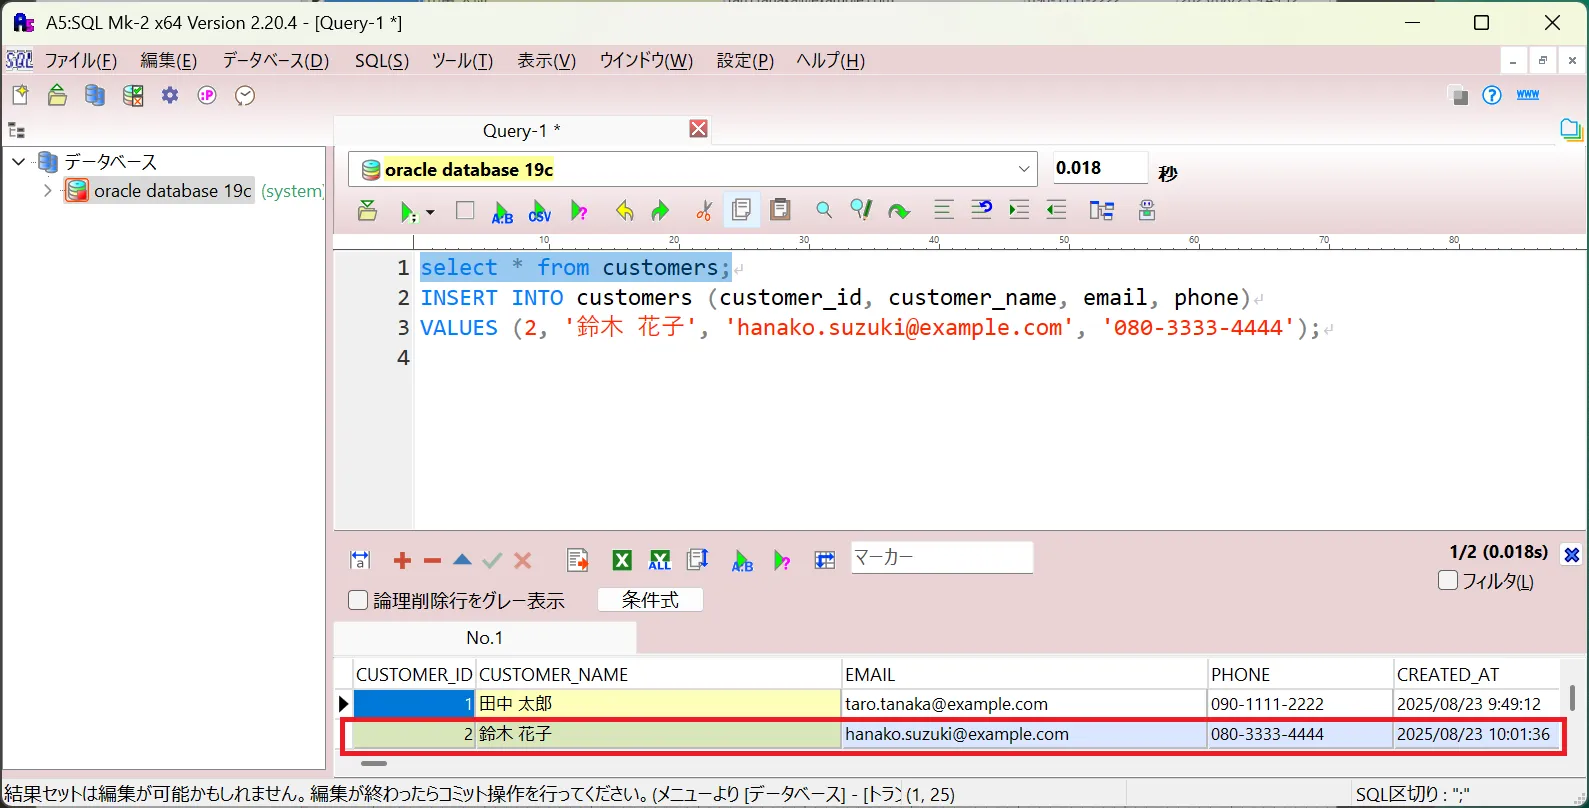The image size is (1589, 808).
Task: Open the ファイル(F) menu
Action: [81, 60]
